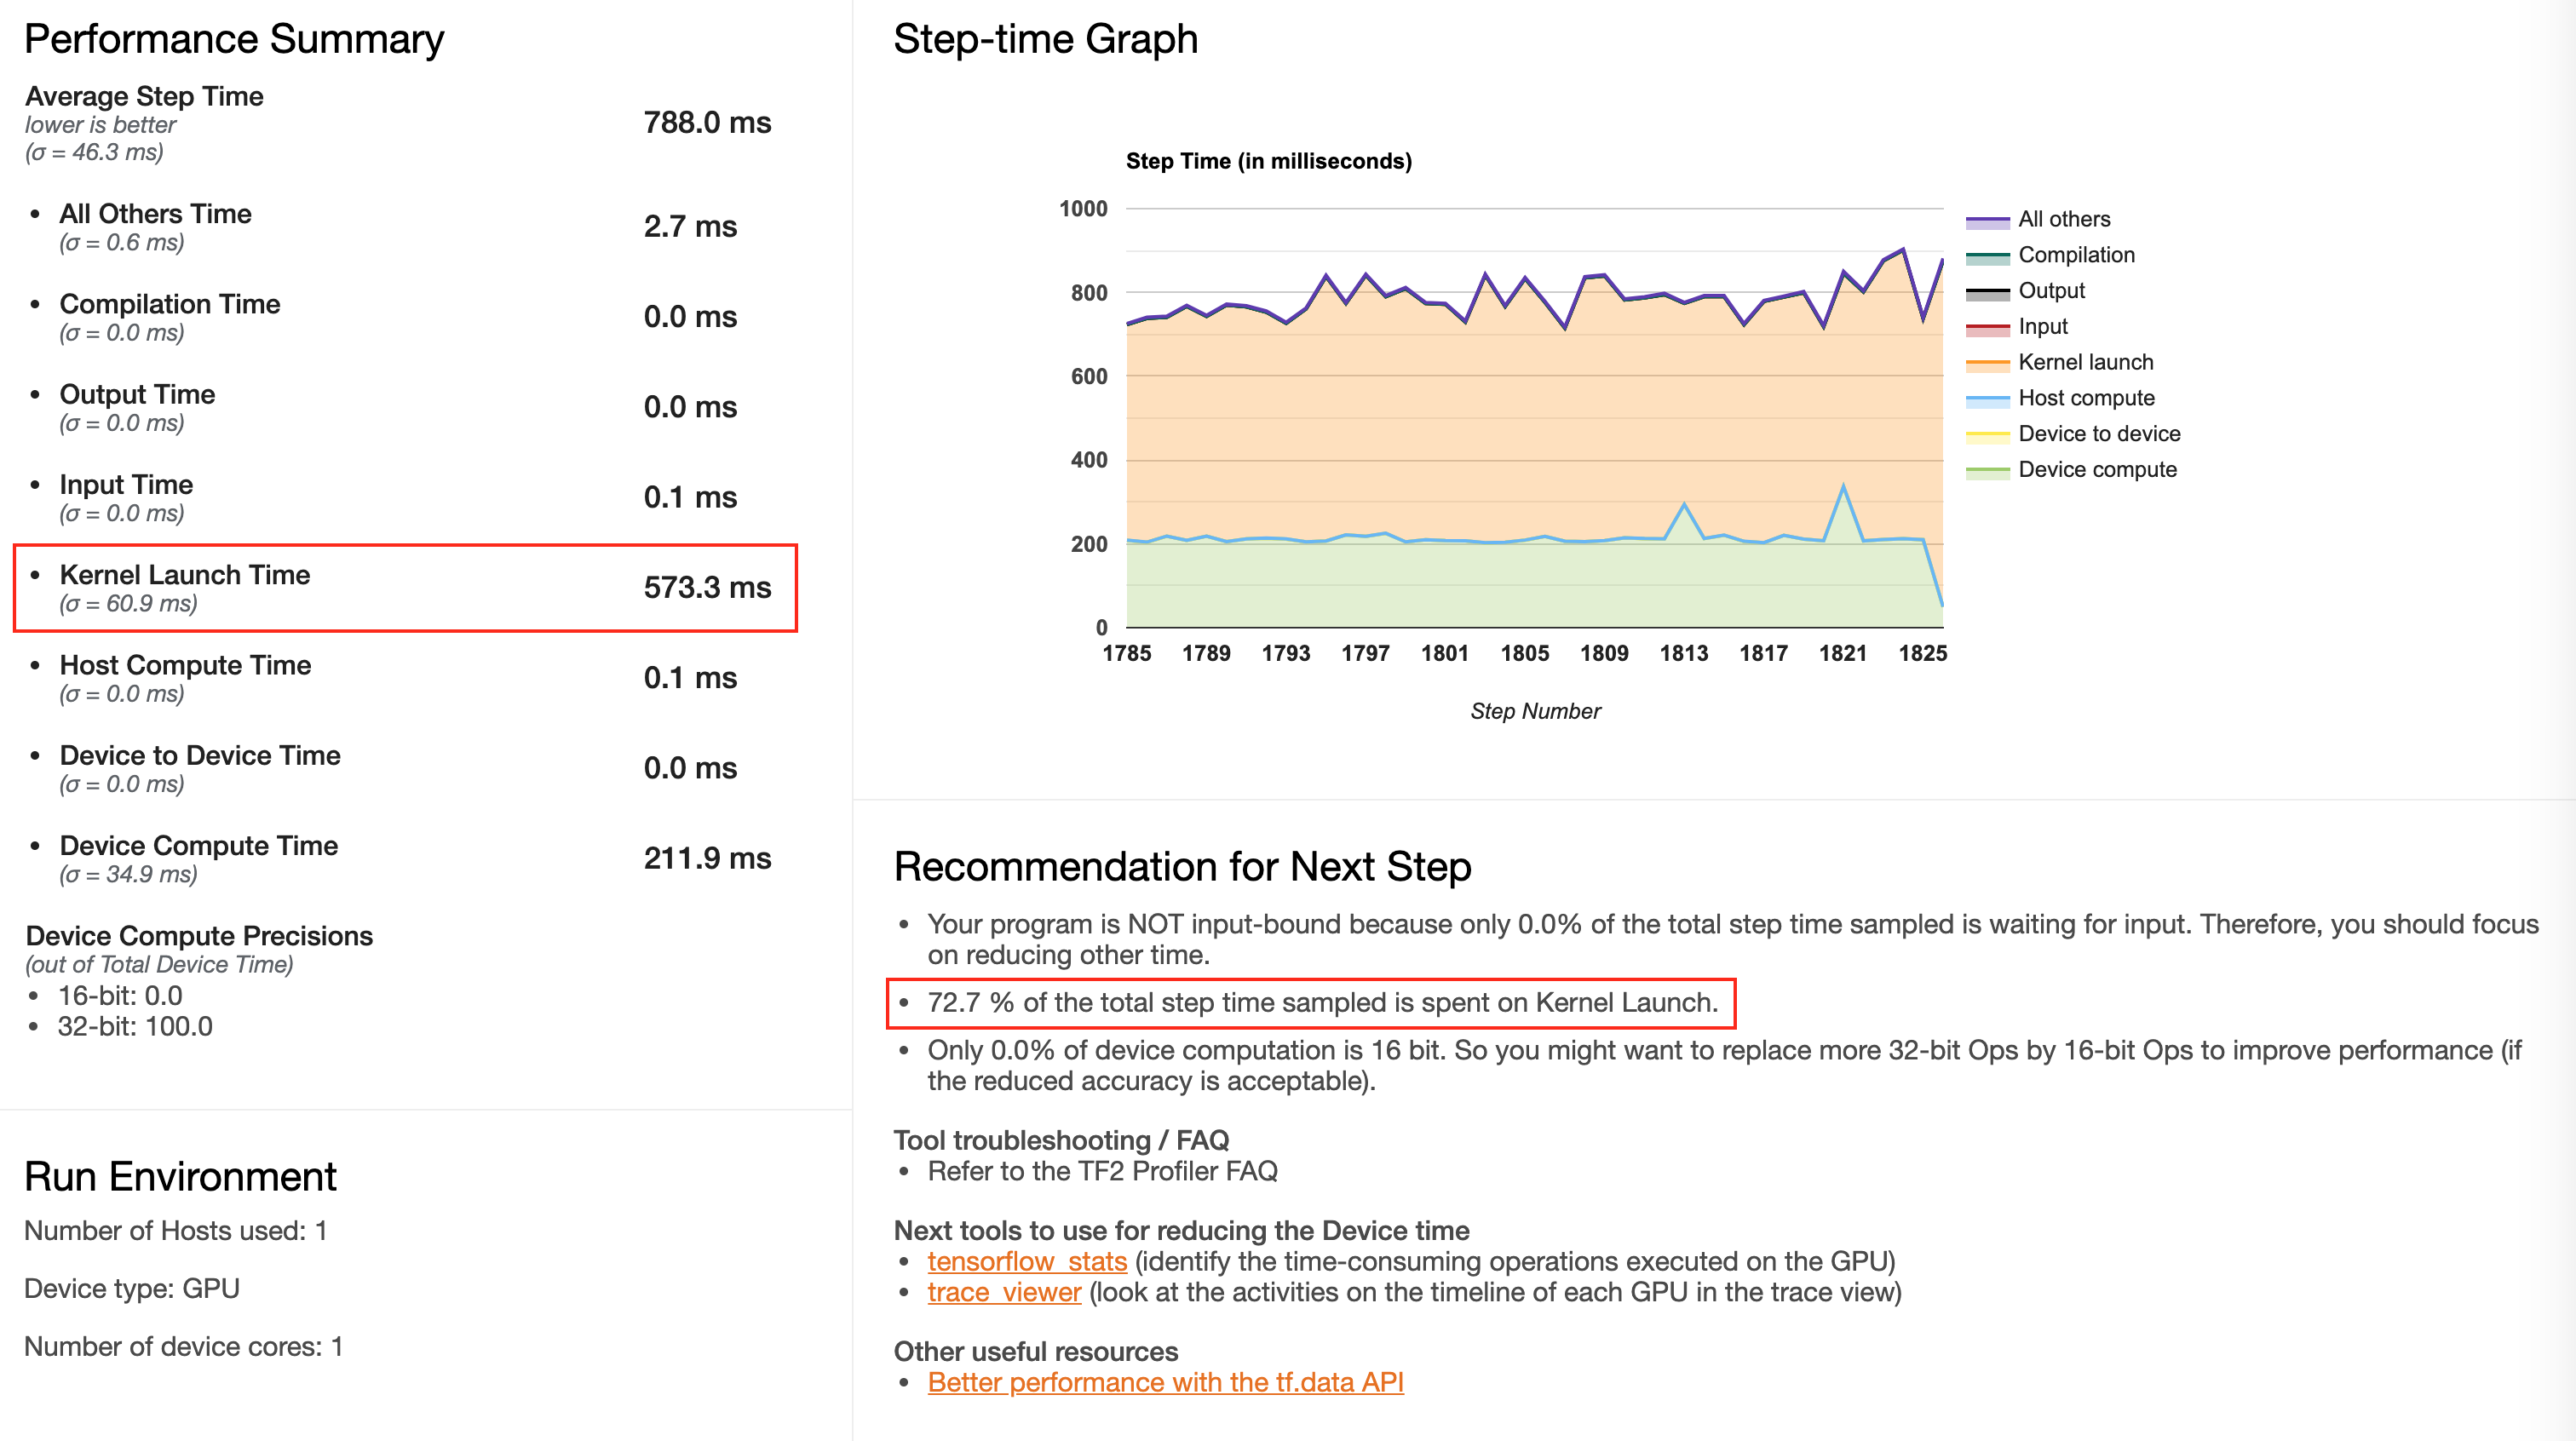2576x1441 pixels.
Task: Toggle the "Host compute" legend entry
Action: pos(2086,397)
